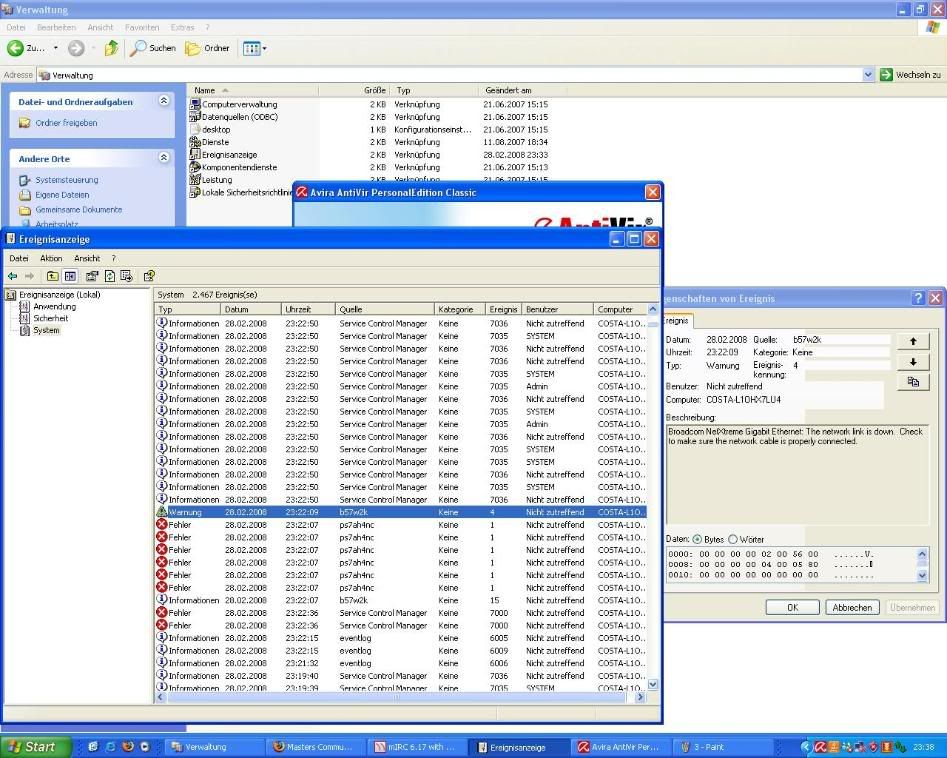Open the address bar dropdown in Verwaltung
Image resolution: width=947 pixels, height=758 pixels.
click(x=868, y=75)
